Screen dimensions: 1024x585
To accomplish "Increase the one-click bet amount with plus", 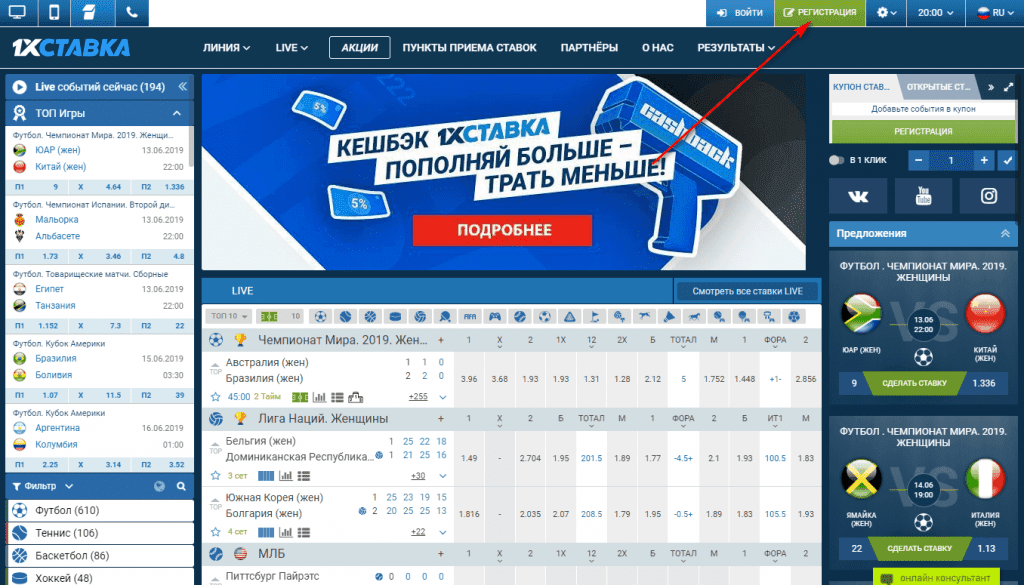I will point(984,160).
